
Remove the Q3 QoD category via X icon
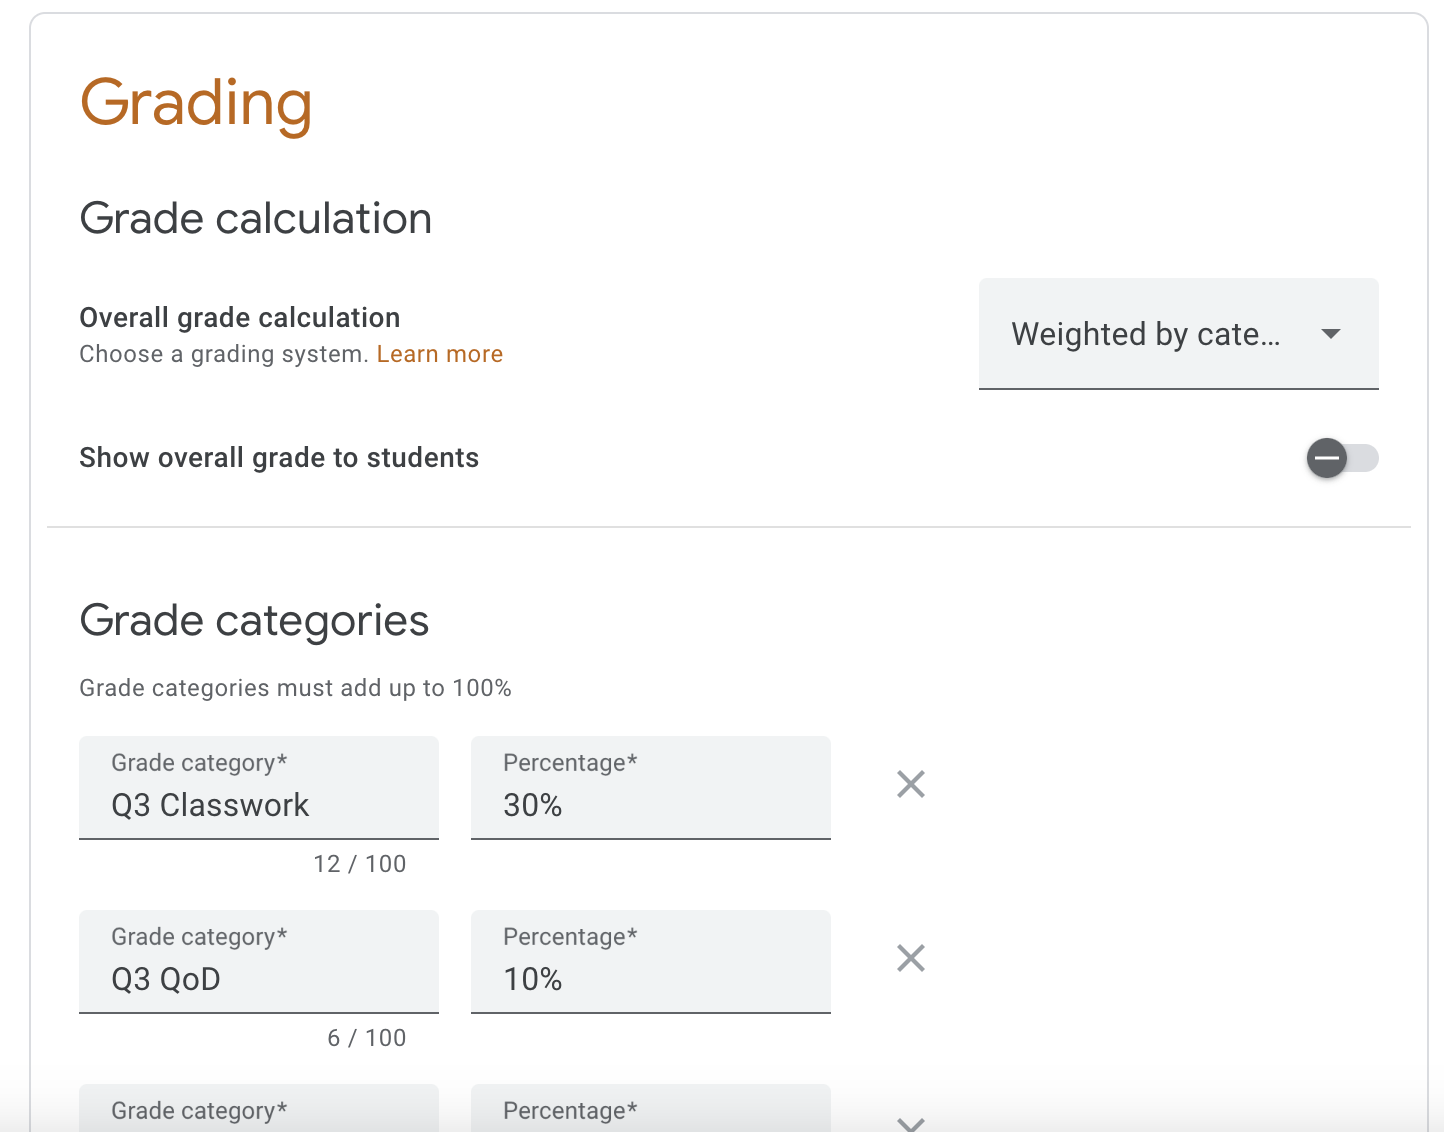(910, 958)
